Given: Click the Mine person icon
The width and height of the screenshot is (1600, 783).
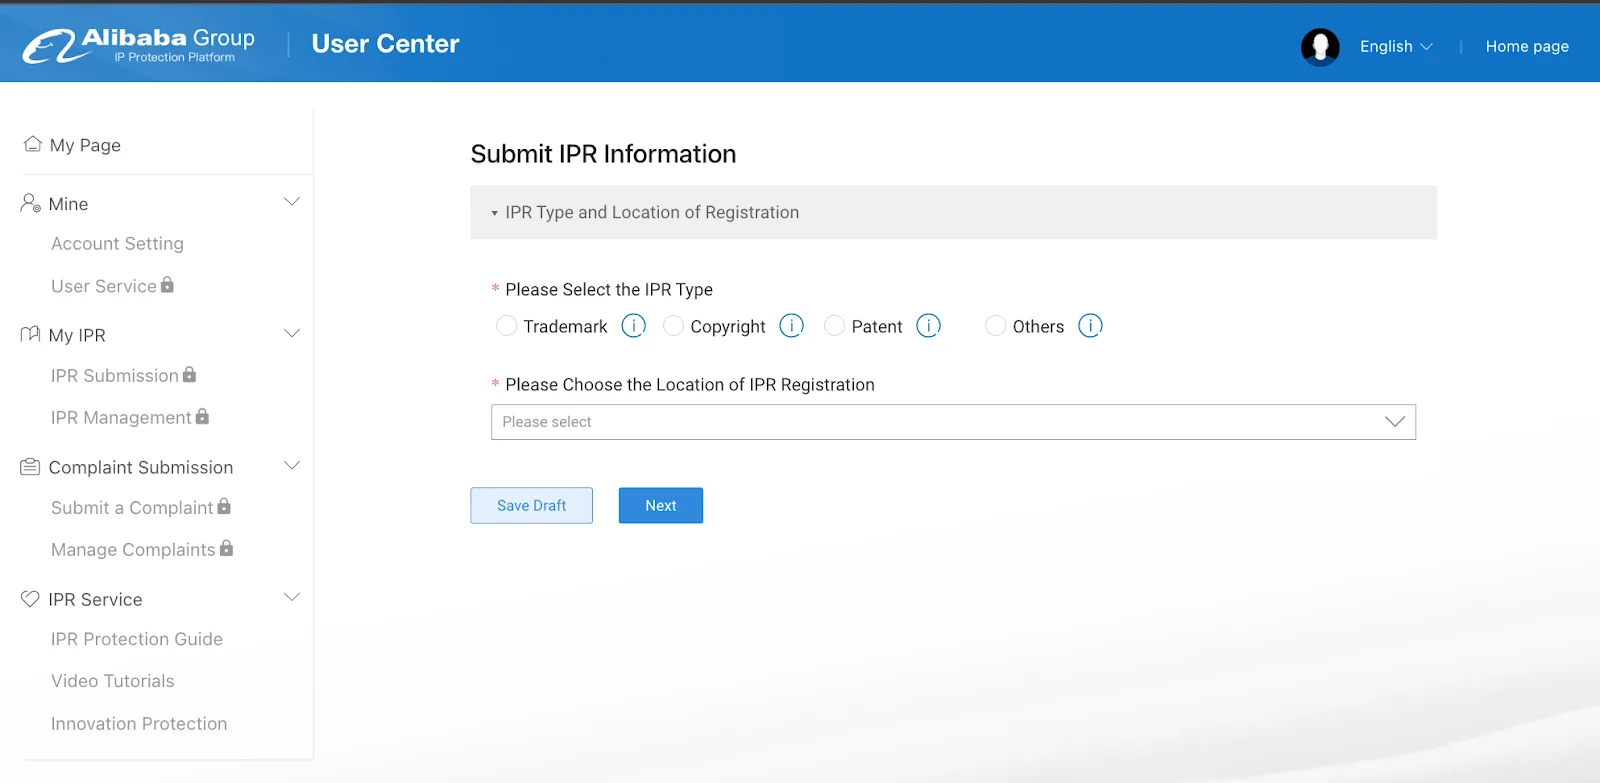Looking at the screenshot, I should point(31,203).
